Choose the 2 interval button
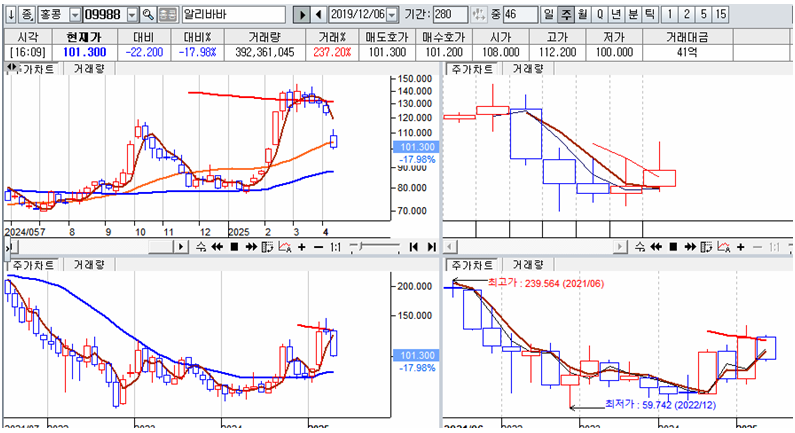Screen dimensions: 795x433 pos(686,15)
